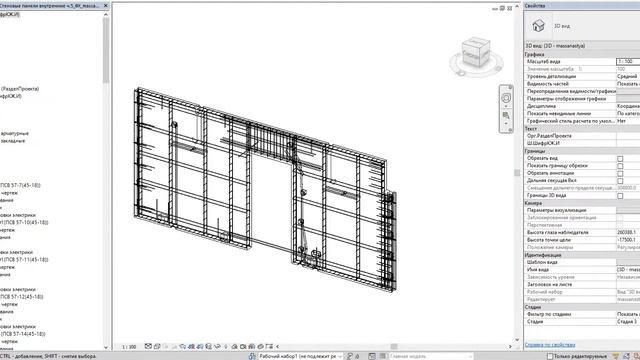Collapse the 'Идентификация' properties section
Image resolution: width=640 pixels, height=360 pixels.
point(582,255)
